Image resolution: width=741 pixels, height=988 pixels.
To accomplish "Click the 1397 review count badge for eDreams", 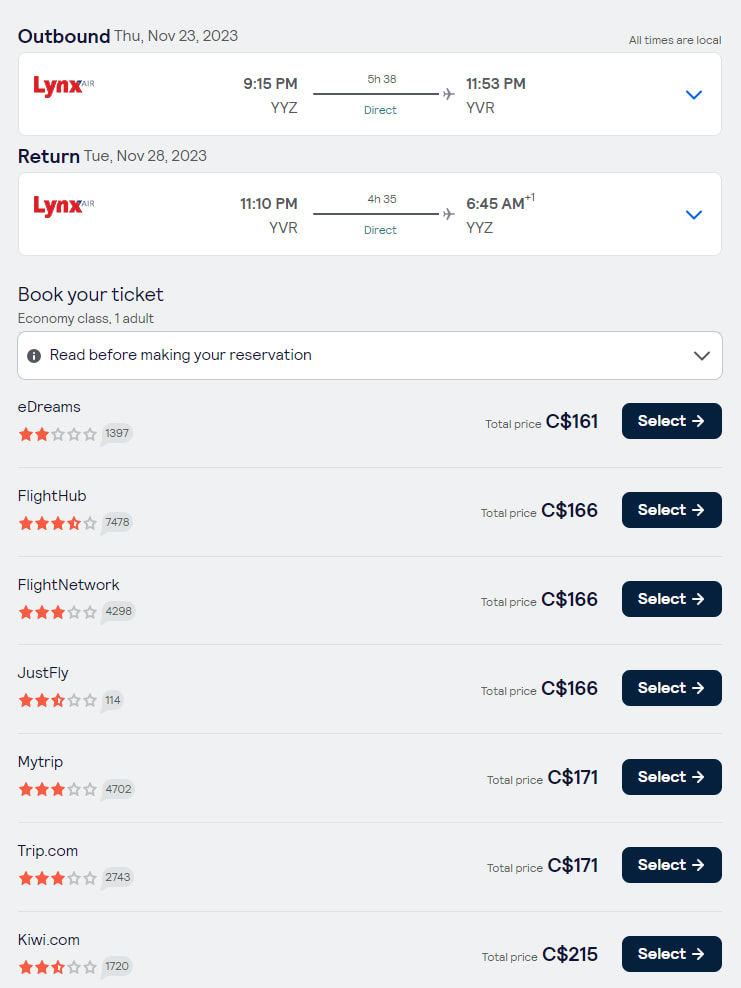I will pyautogui.click(x=116, y=434).
